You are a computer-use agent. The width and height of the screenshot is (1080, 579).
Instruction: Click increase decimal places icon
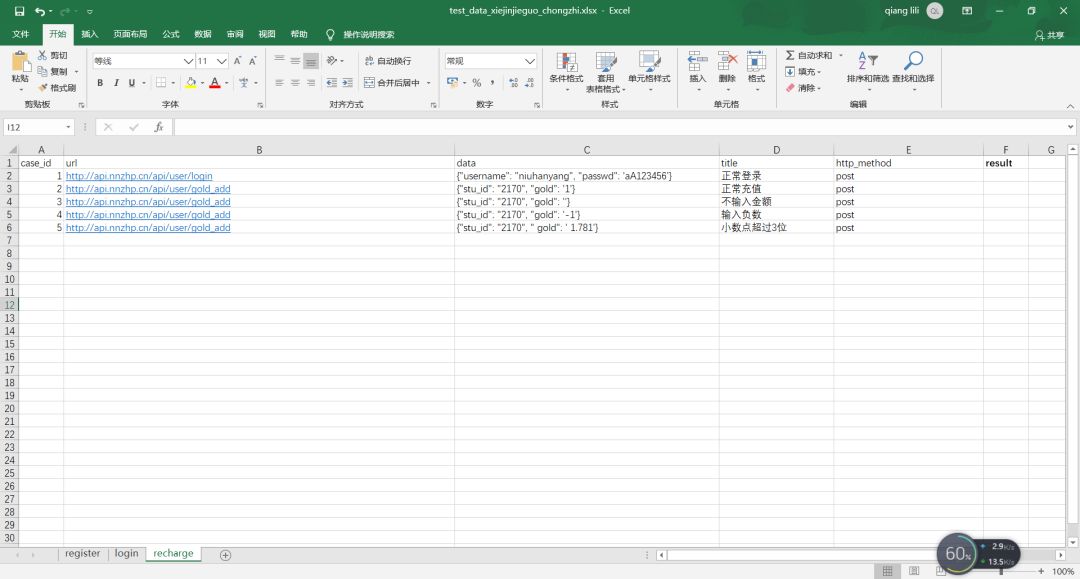(514, 83)
